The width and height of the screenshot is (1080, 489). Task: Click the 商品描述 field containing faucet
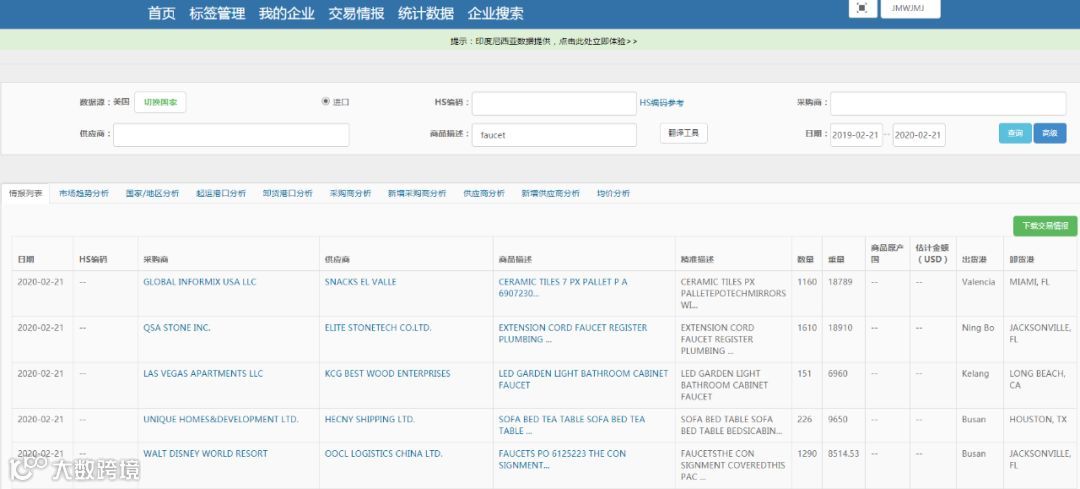tap(554, 135)
